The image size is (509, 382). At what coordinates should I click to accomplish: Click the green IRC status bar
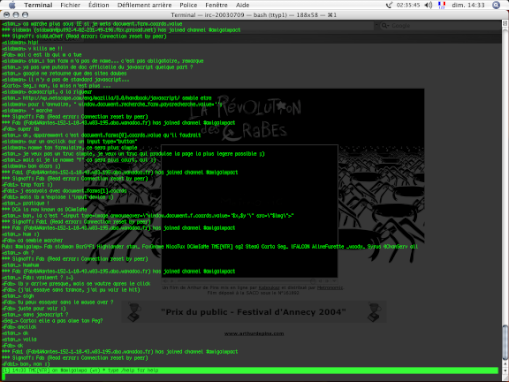click(x=250, y=370)
